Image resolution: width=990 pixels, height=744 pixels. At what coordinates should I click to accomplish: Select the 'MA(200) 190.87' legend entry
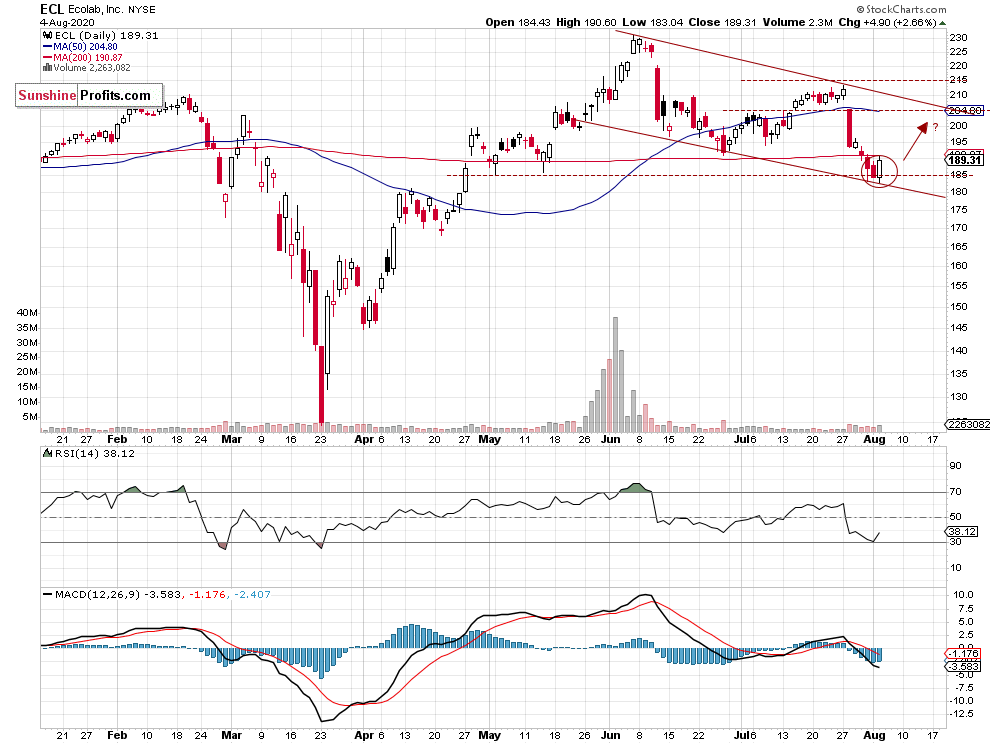(x=88, y=57)
